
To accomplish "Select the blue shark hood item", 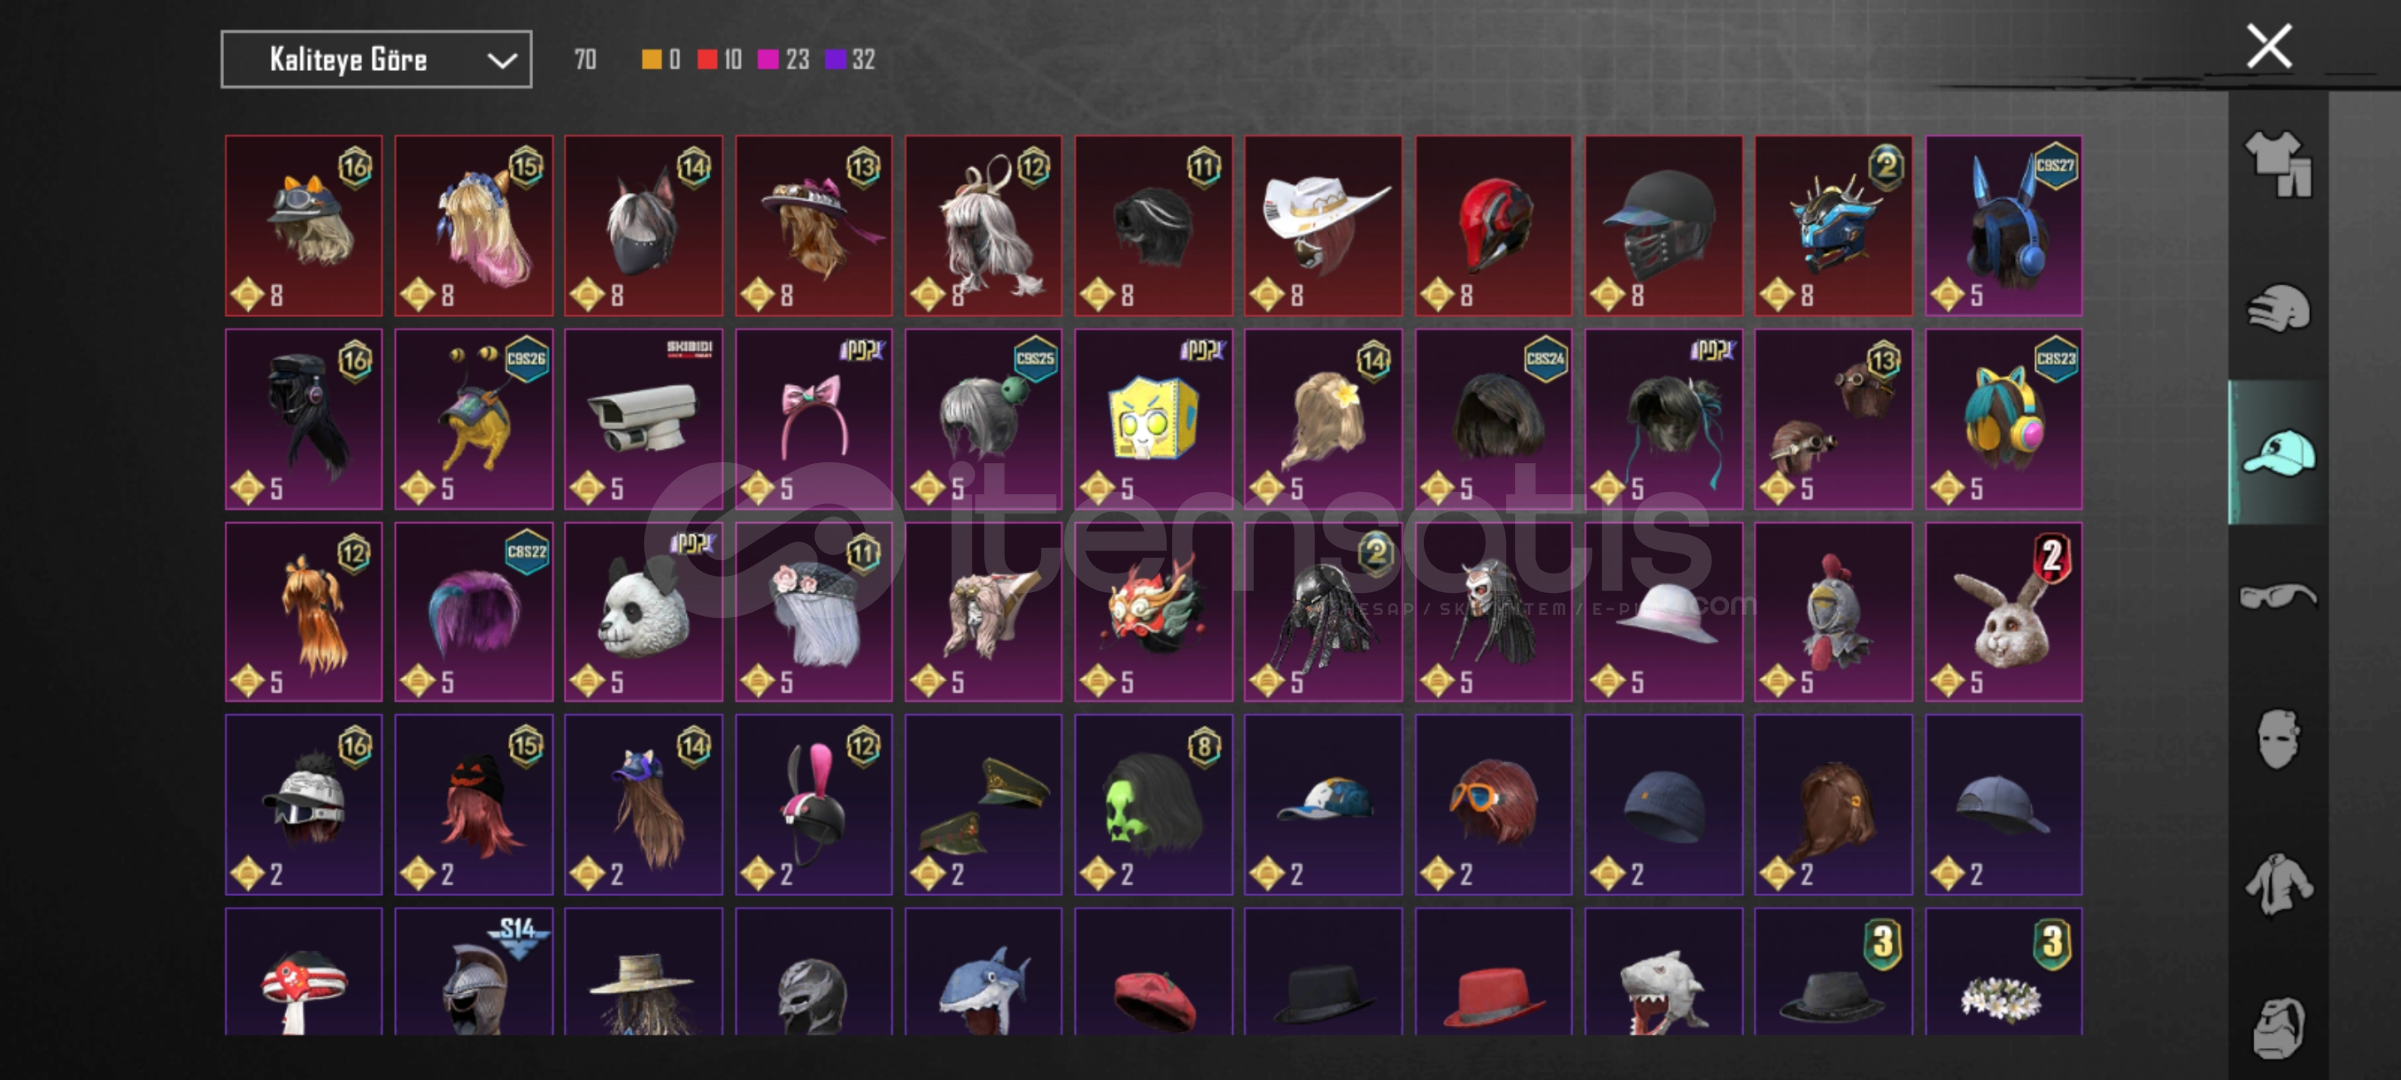I will coord(983,972).
